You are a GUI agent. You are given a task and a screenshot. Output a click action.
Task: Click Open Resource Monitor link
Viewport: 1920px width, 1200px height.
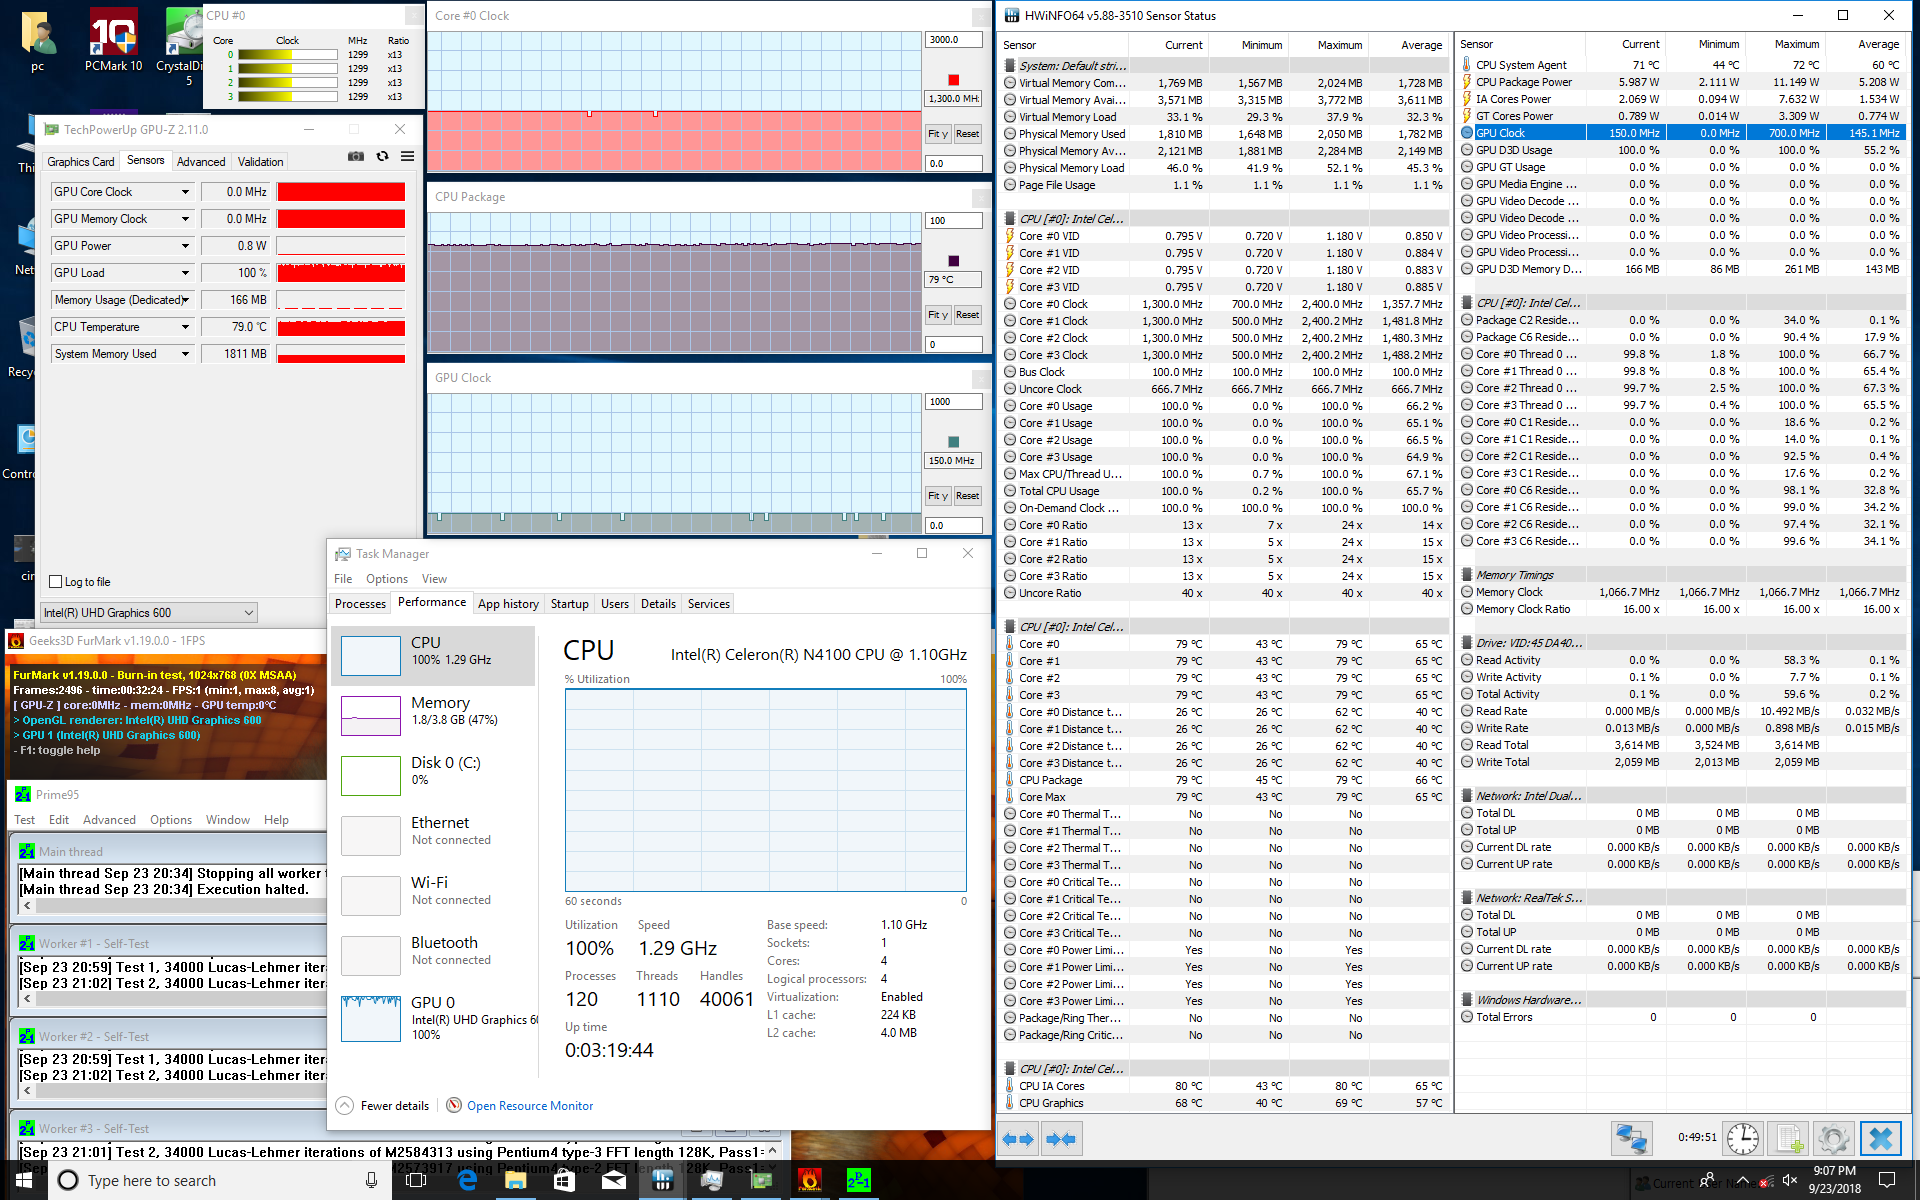530,1106
